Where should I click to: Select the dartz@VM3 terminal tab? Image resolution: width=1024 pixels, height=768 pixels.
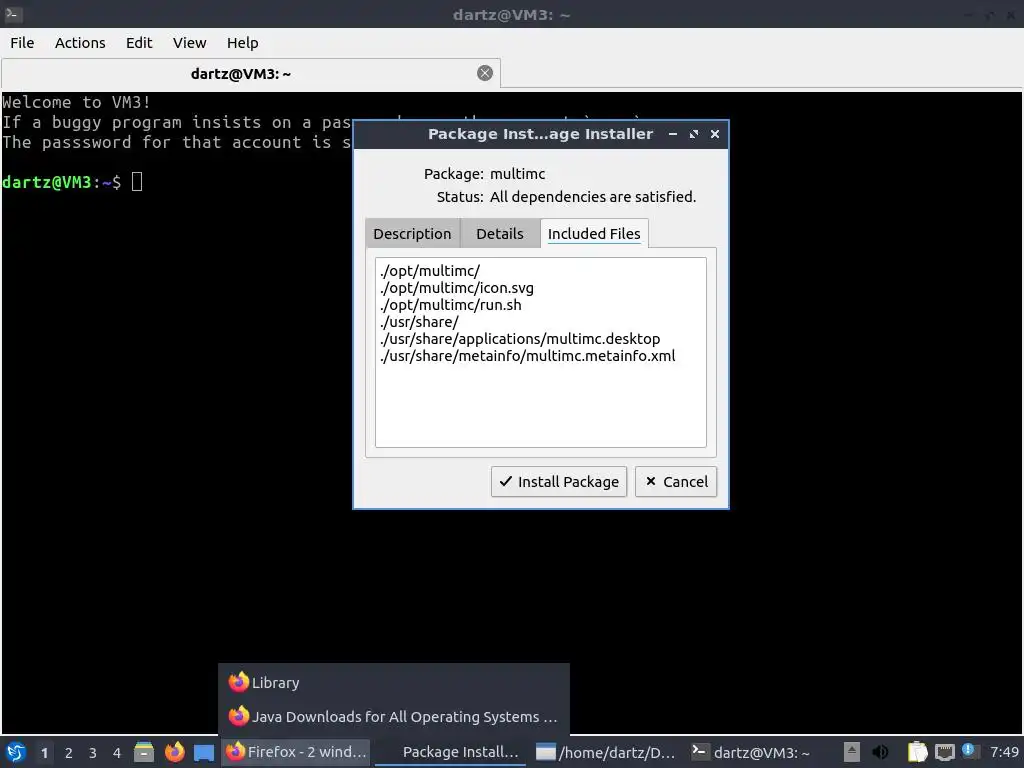(251, 73)
